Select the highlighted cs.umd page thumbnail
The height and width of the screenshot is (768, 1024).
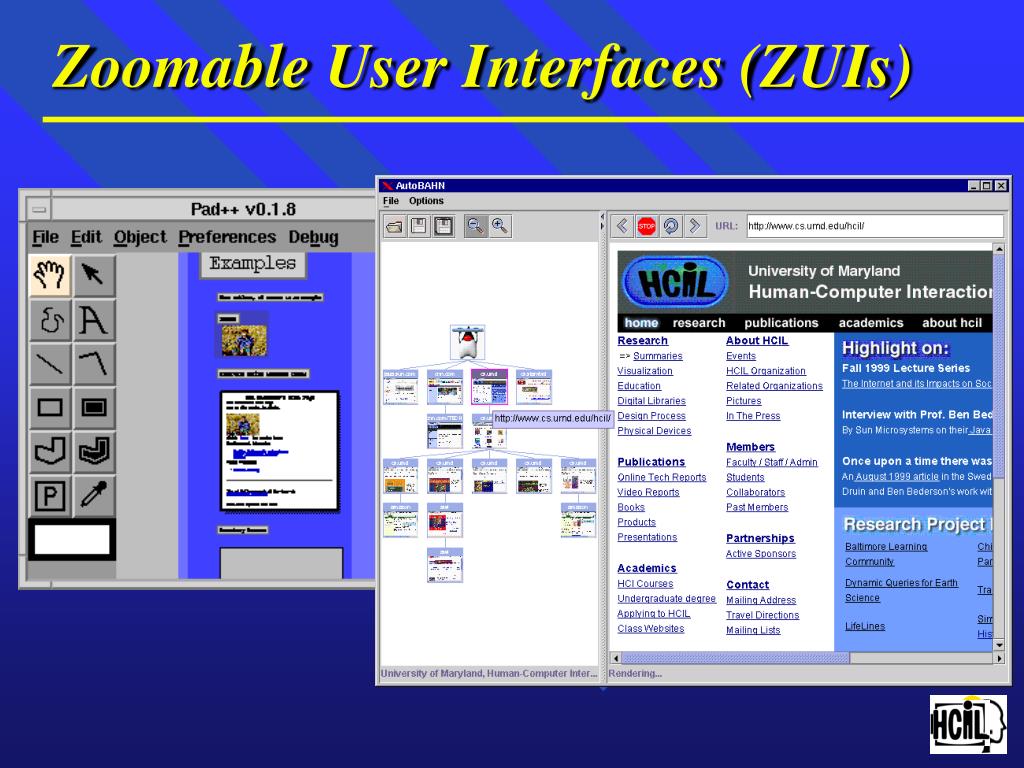click(489, 387)
